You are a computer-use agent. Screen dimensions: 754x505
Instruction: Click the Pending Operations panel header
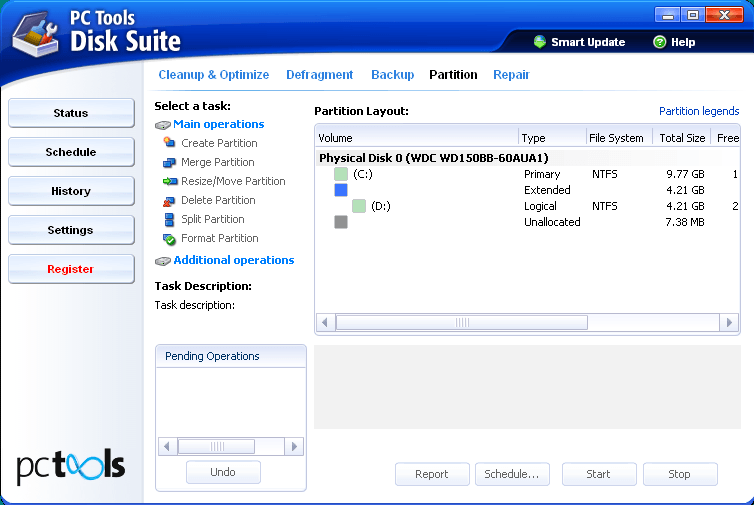(231, 356)
